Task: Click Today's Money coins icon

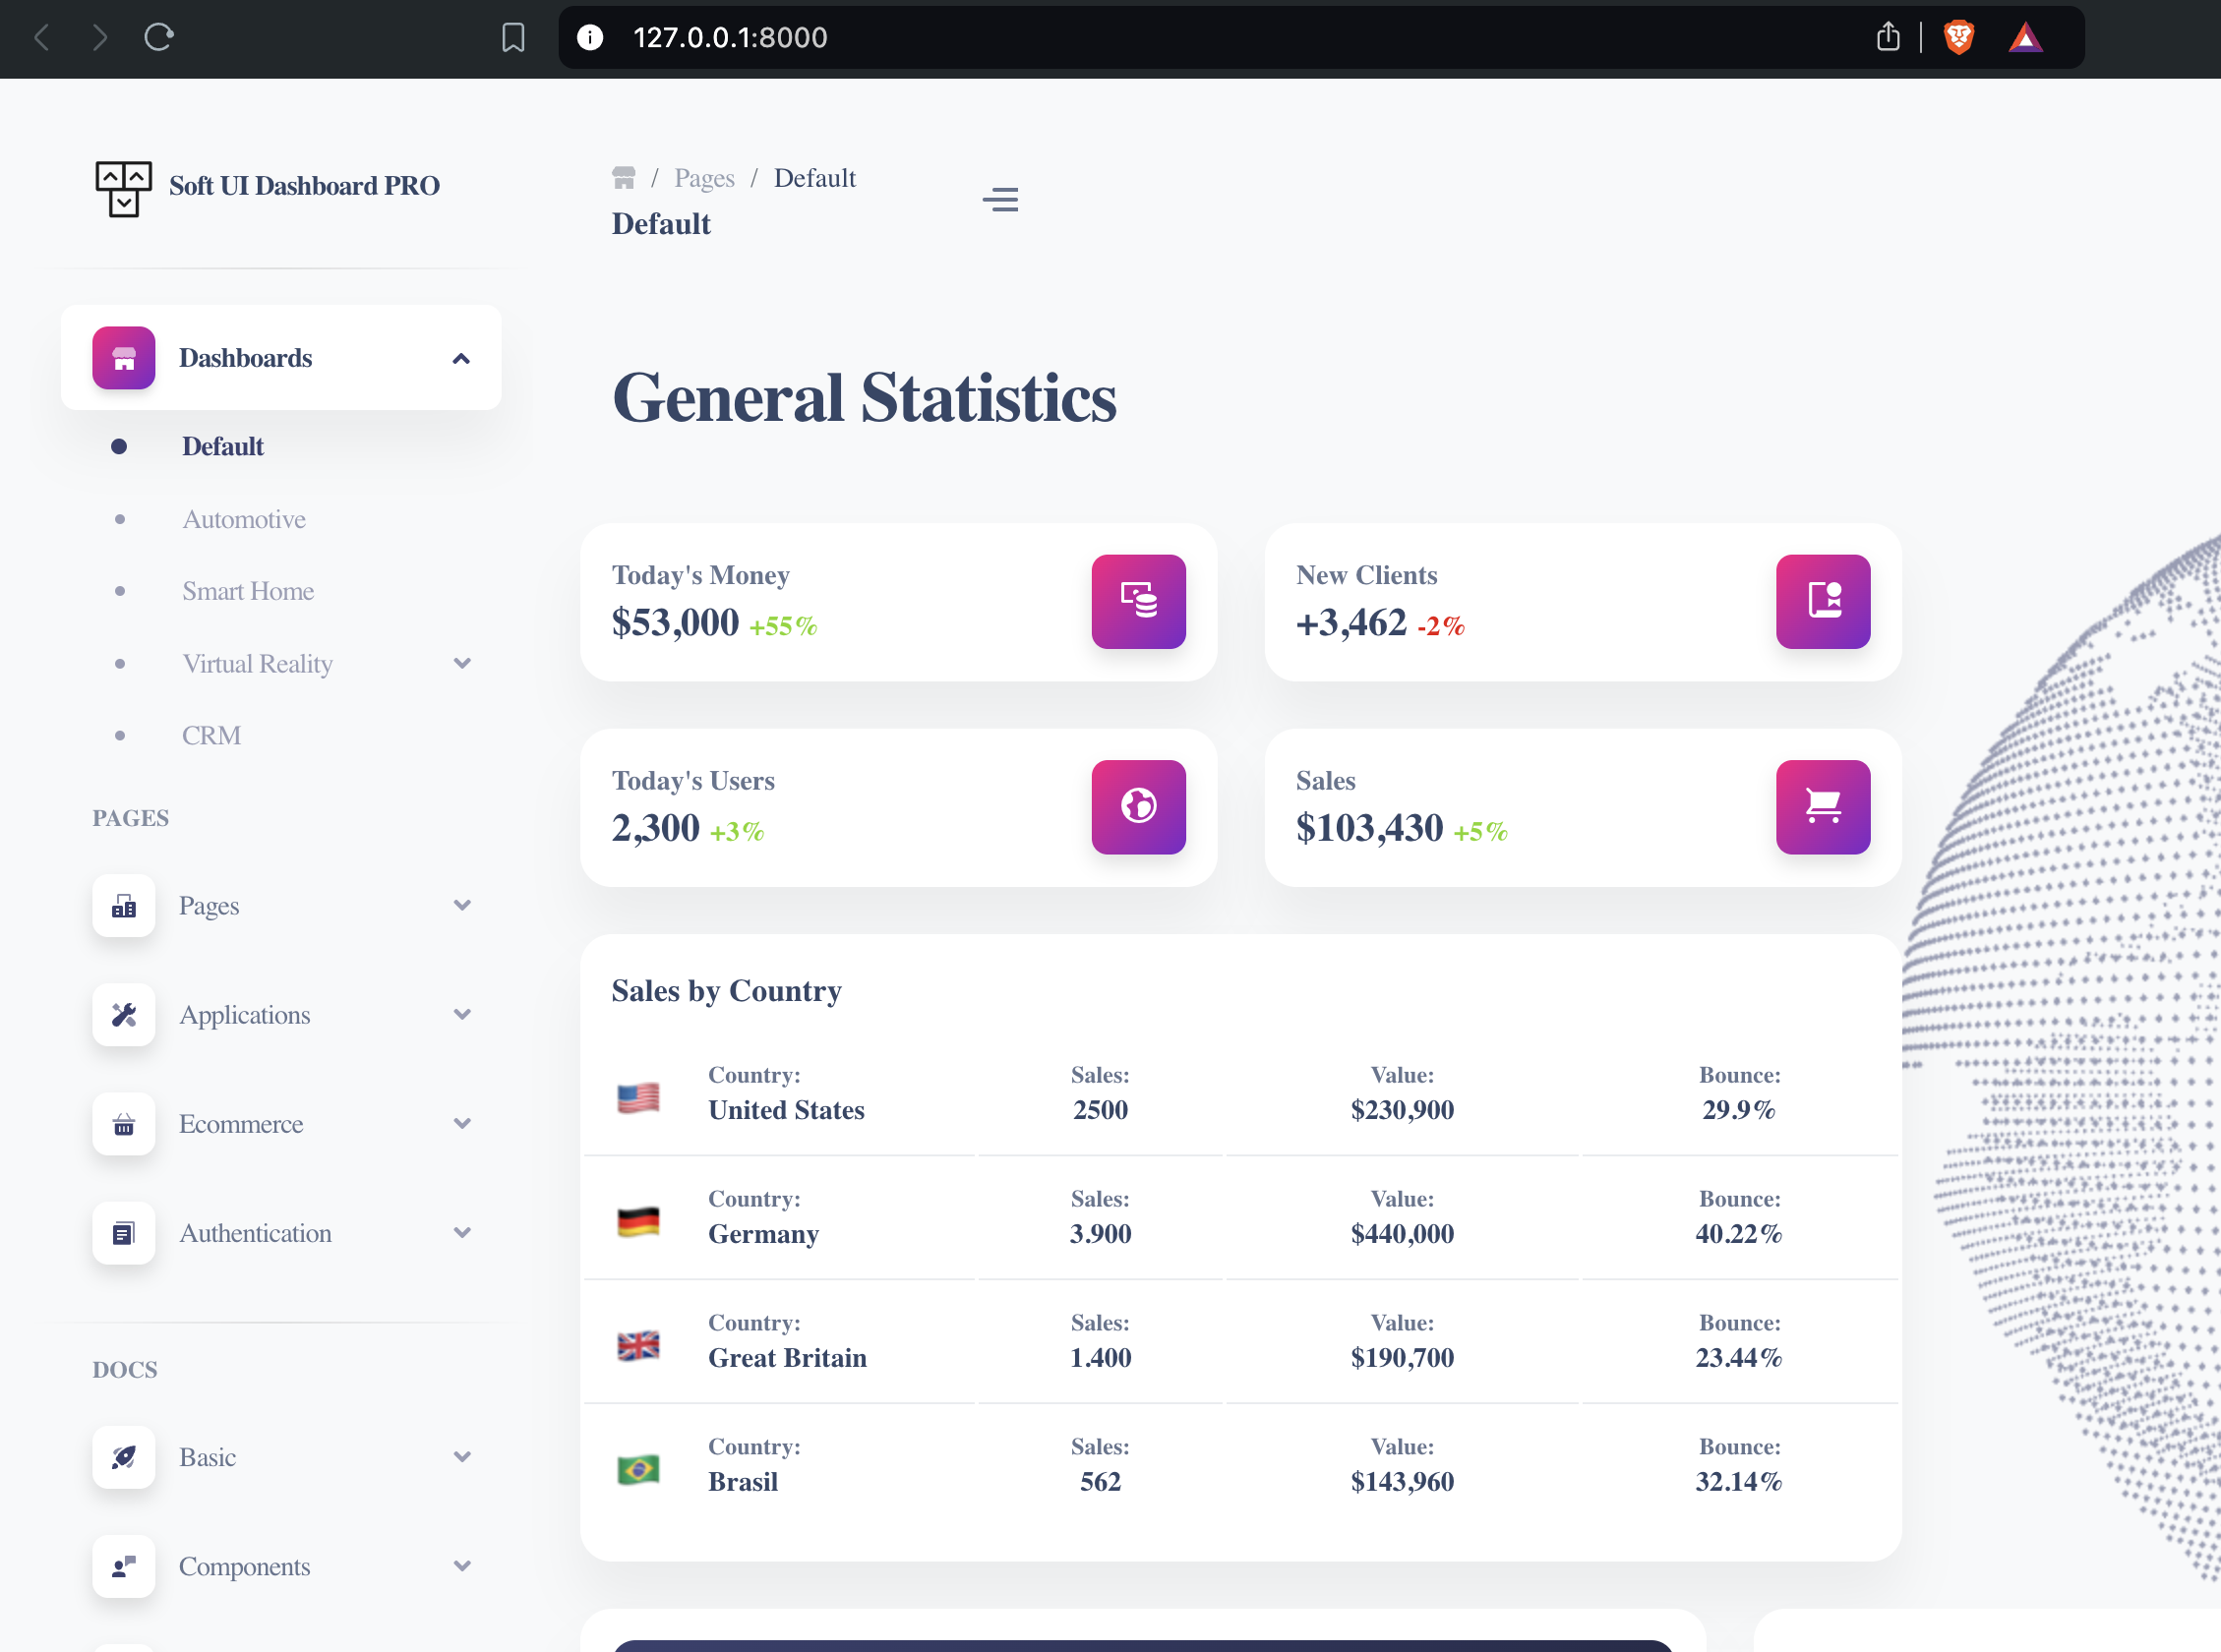Action: [1139, 602]
